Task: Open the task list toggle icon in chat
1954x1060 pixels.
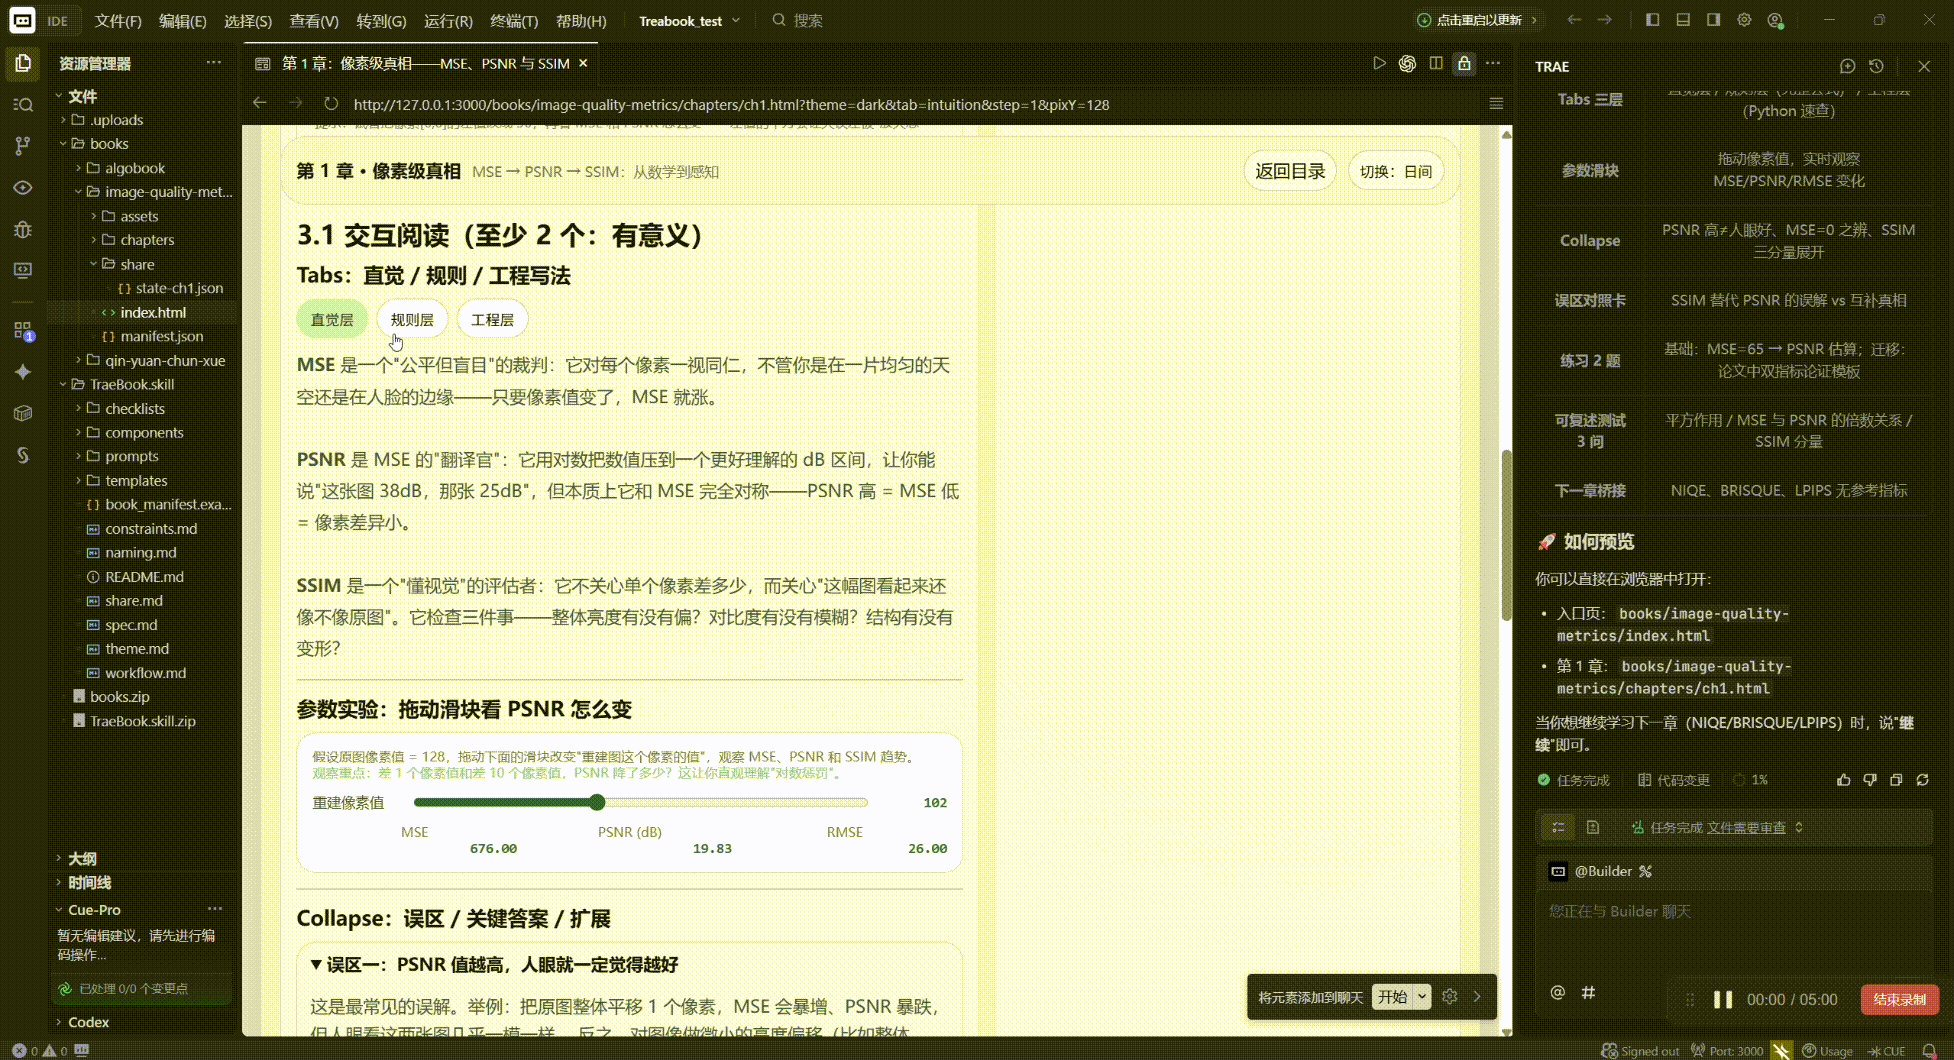Action: pyautogui.click(x=1558, y=827)
